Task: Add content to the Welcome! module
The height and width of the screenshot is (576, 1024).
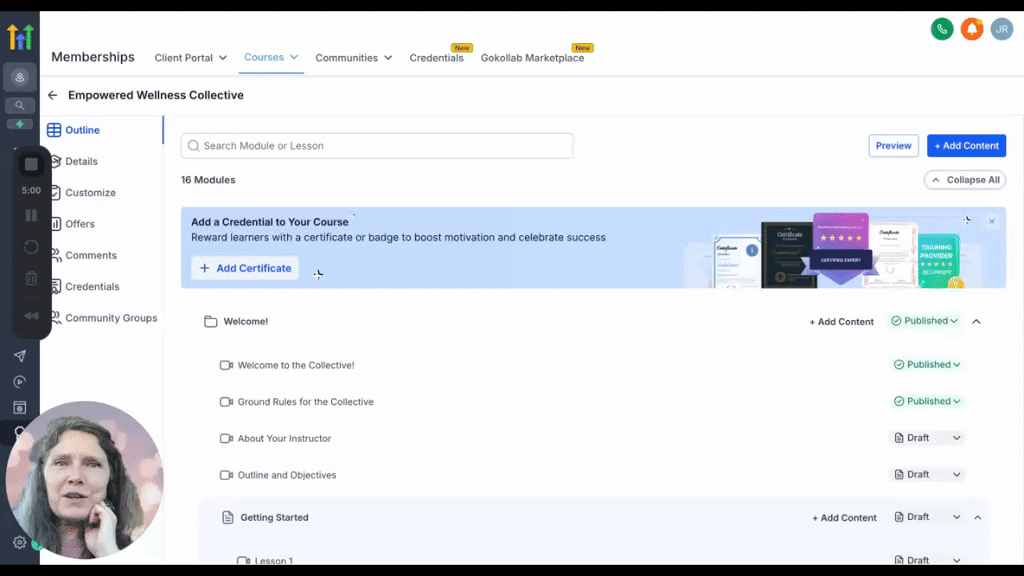Action: (841, 321)
